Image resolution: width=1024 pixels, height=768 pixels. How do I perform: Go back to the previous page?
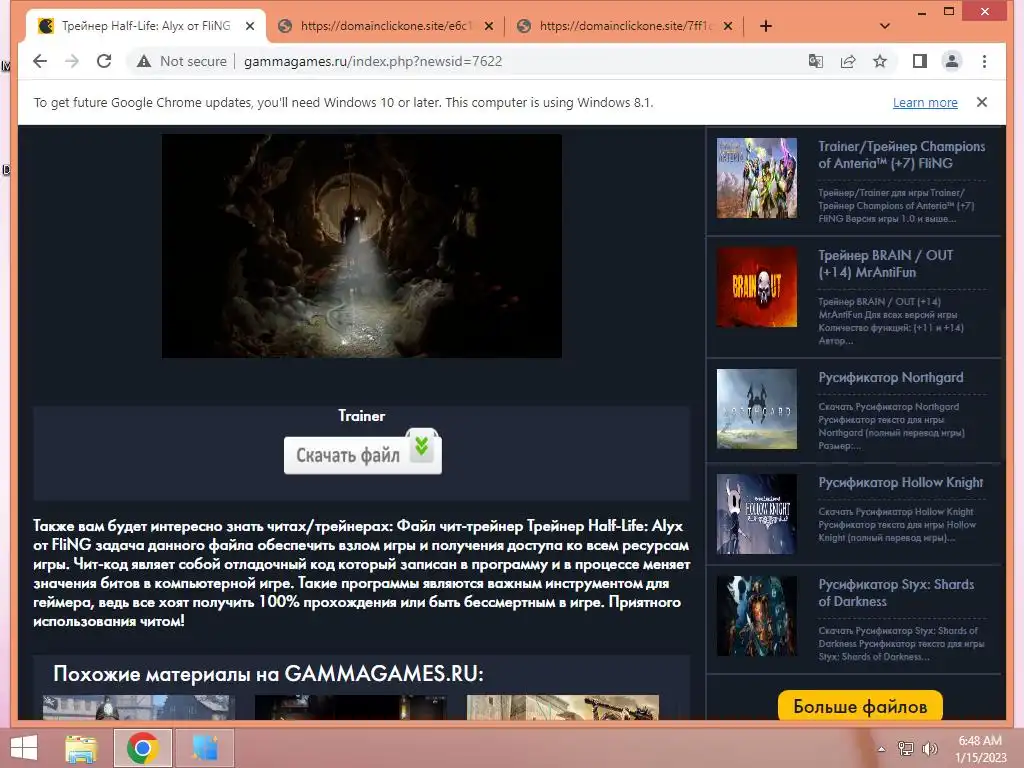(x=40, y=61)
